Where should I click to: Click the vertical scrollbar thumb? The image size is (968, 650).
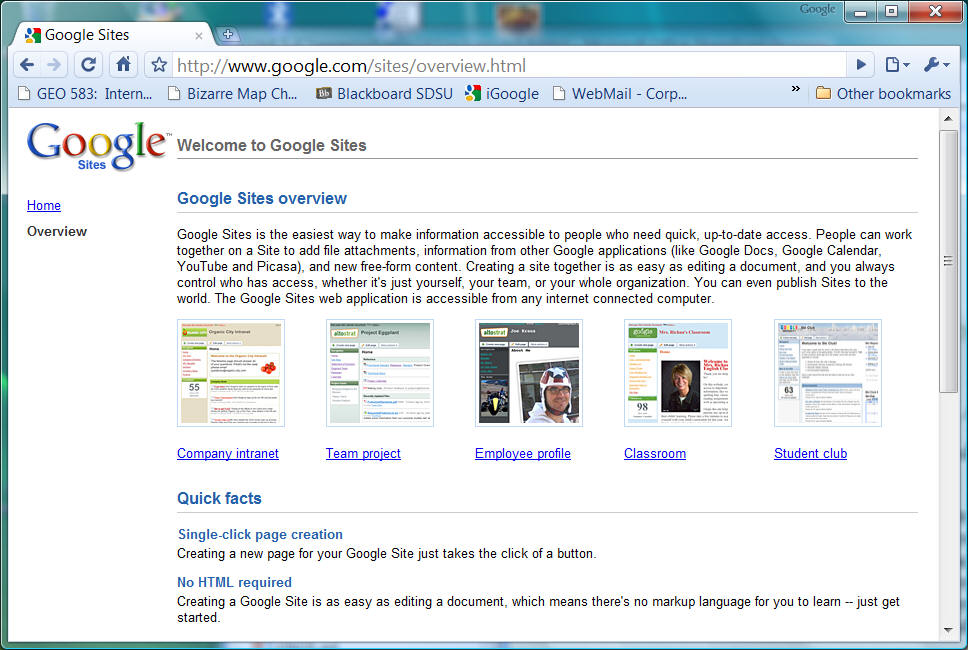coord(948,261)
